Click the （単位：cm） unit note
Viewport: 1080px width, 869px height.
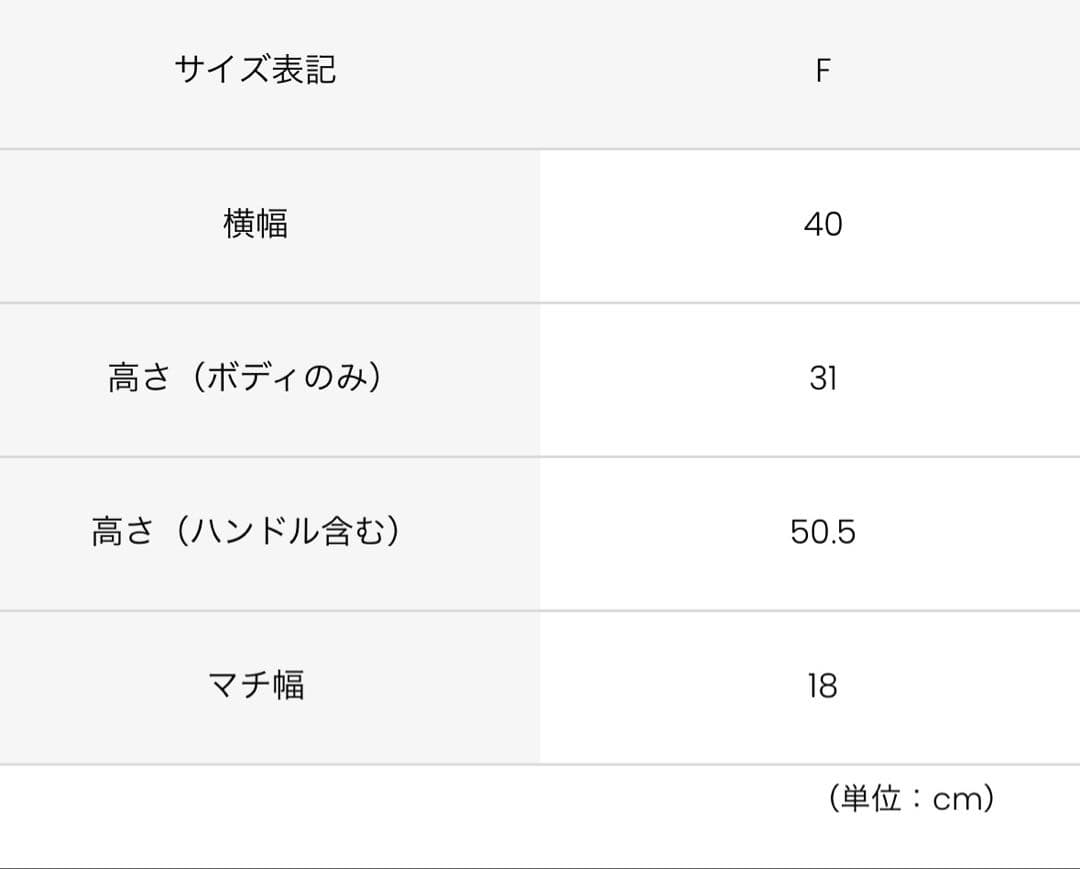(910, 799)
